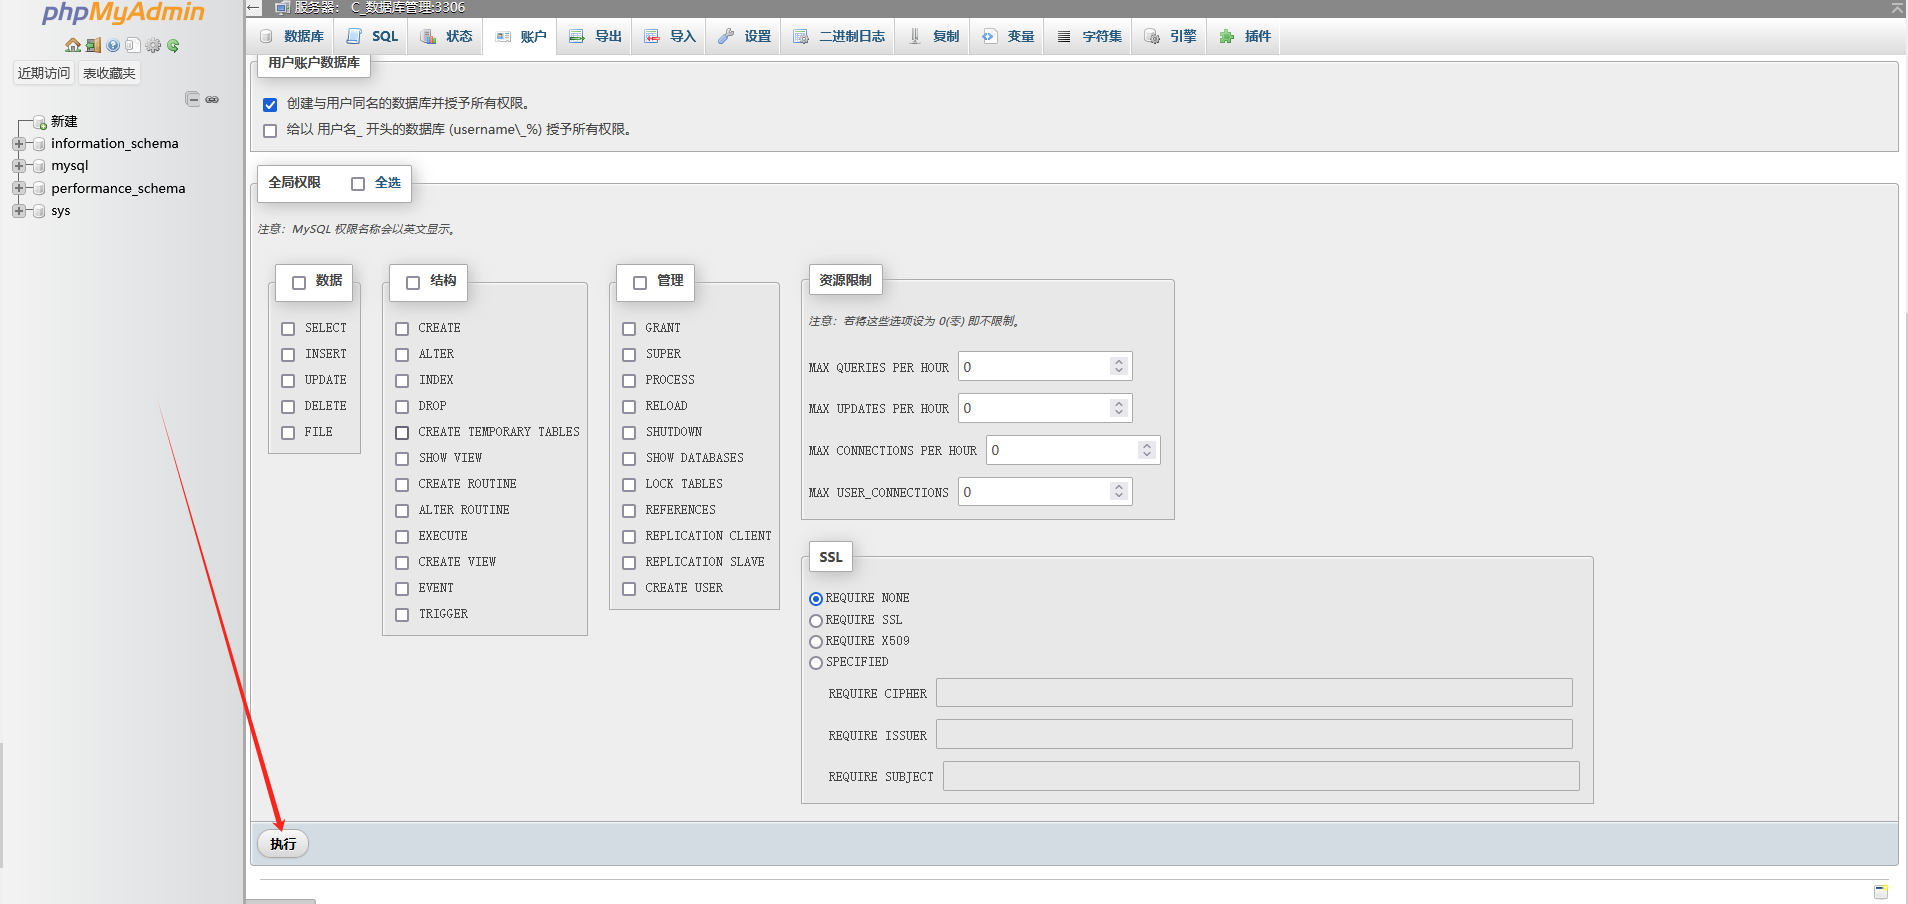Click the MAX QUERIES PER HOUR spinner arrows
This screenshot has width=1908, height=904.
1119,367
